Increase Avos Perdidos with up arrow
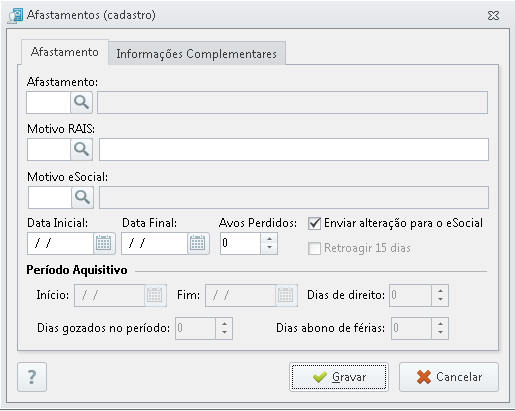Viewport: 515px width, 411px height. [x=269, y=239]
